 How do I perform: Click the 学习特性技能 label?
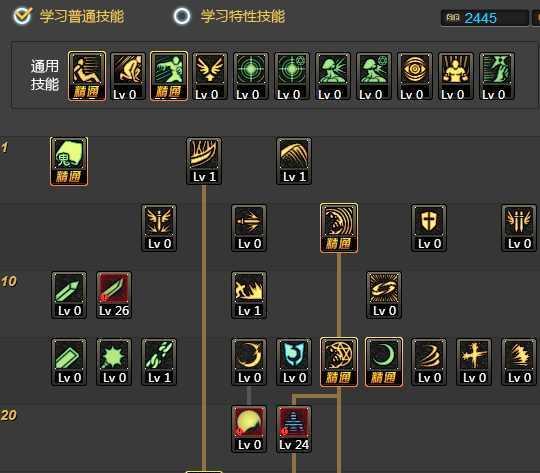(243, 16)
